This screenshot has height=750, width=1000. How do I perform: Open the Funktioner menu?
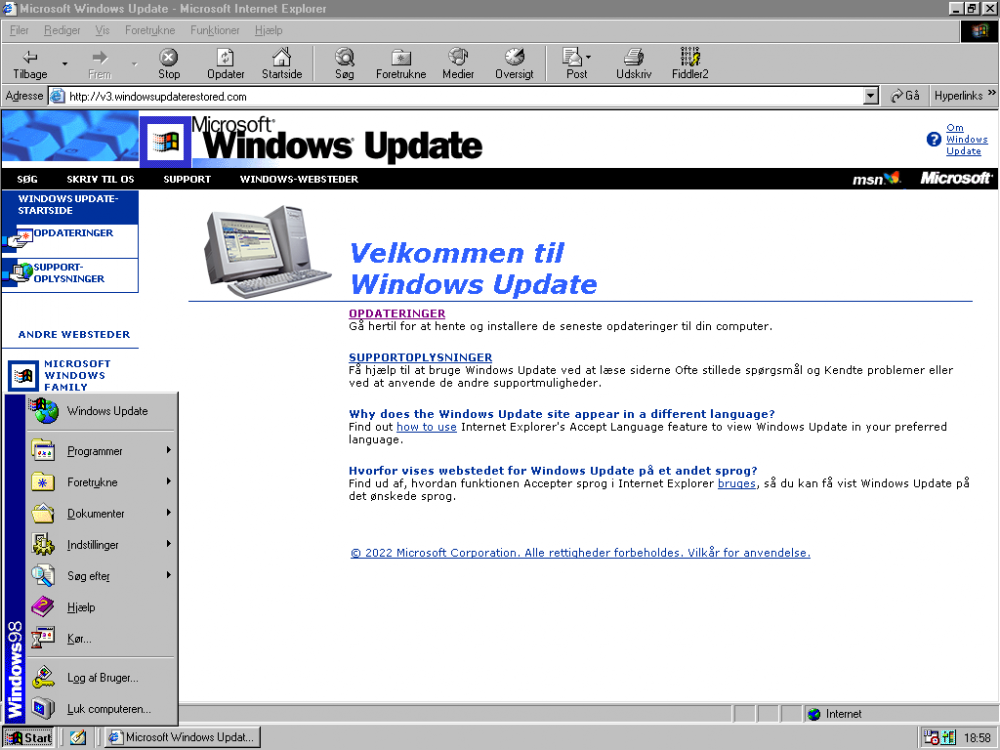tap(215, 30)
